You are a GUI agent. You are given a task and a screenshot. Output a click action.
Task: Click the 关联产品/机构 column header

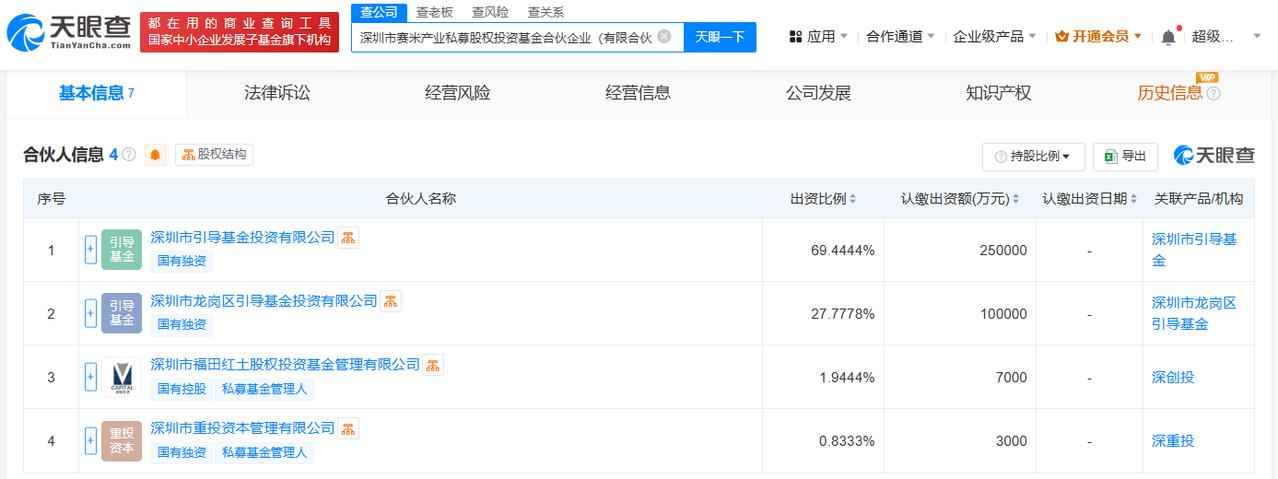1198,199
